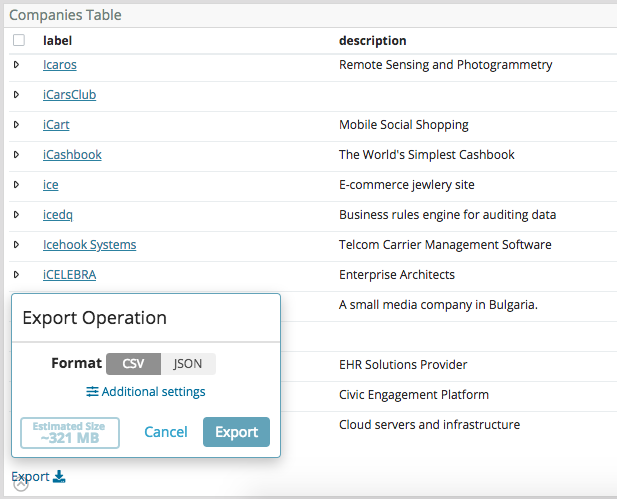Expand the icedq row triangle
617x499 pixels.
tap(17, 215)
